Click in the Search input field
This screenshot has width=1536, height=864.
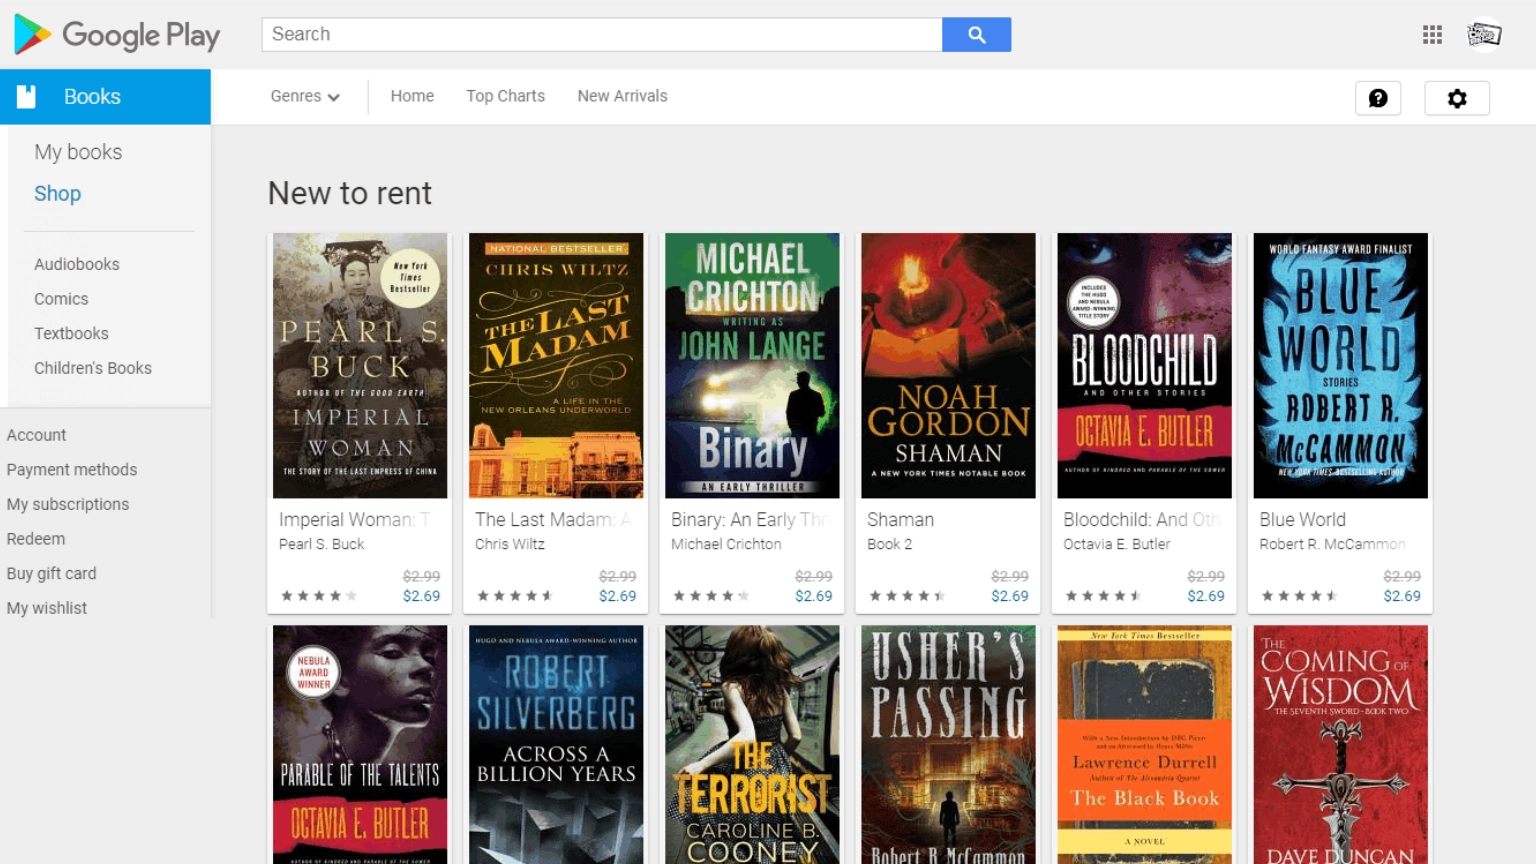click(600, 35)
